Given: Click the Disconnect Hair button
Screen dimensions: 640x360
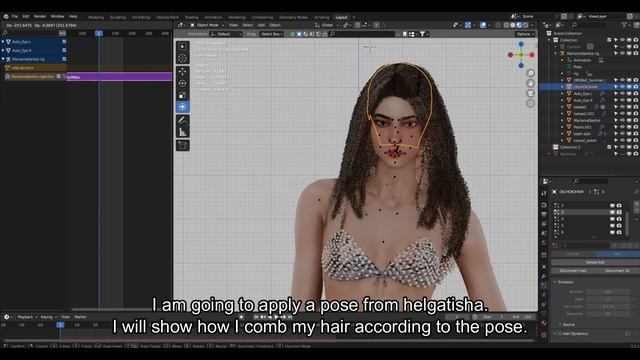Looking at the screenshot, I should (x=573, y=271).
